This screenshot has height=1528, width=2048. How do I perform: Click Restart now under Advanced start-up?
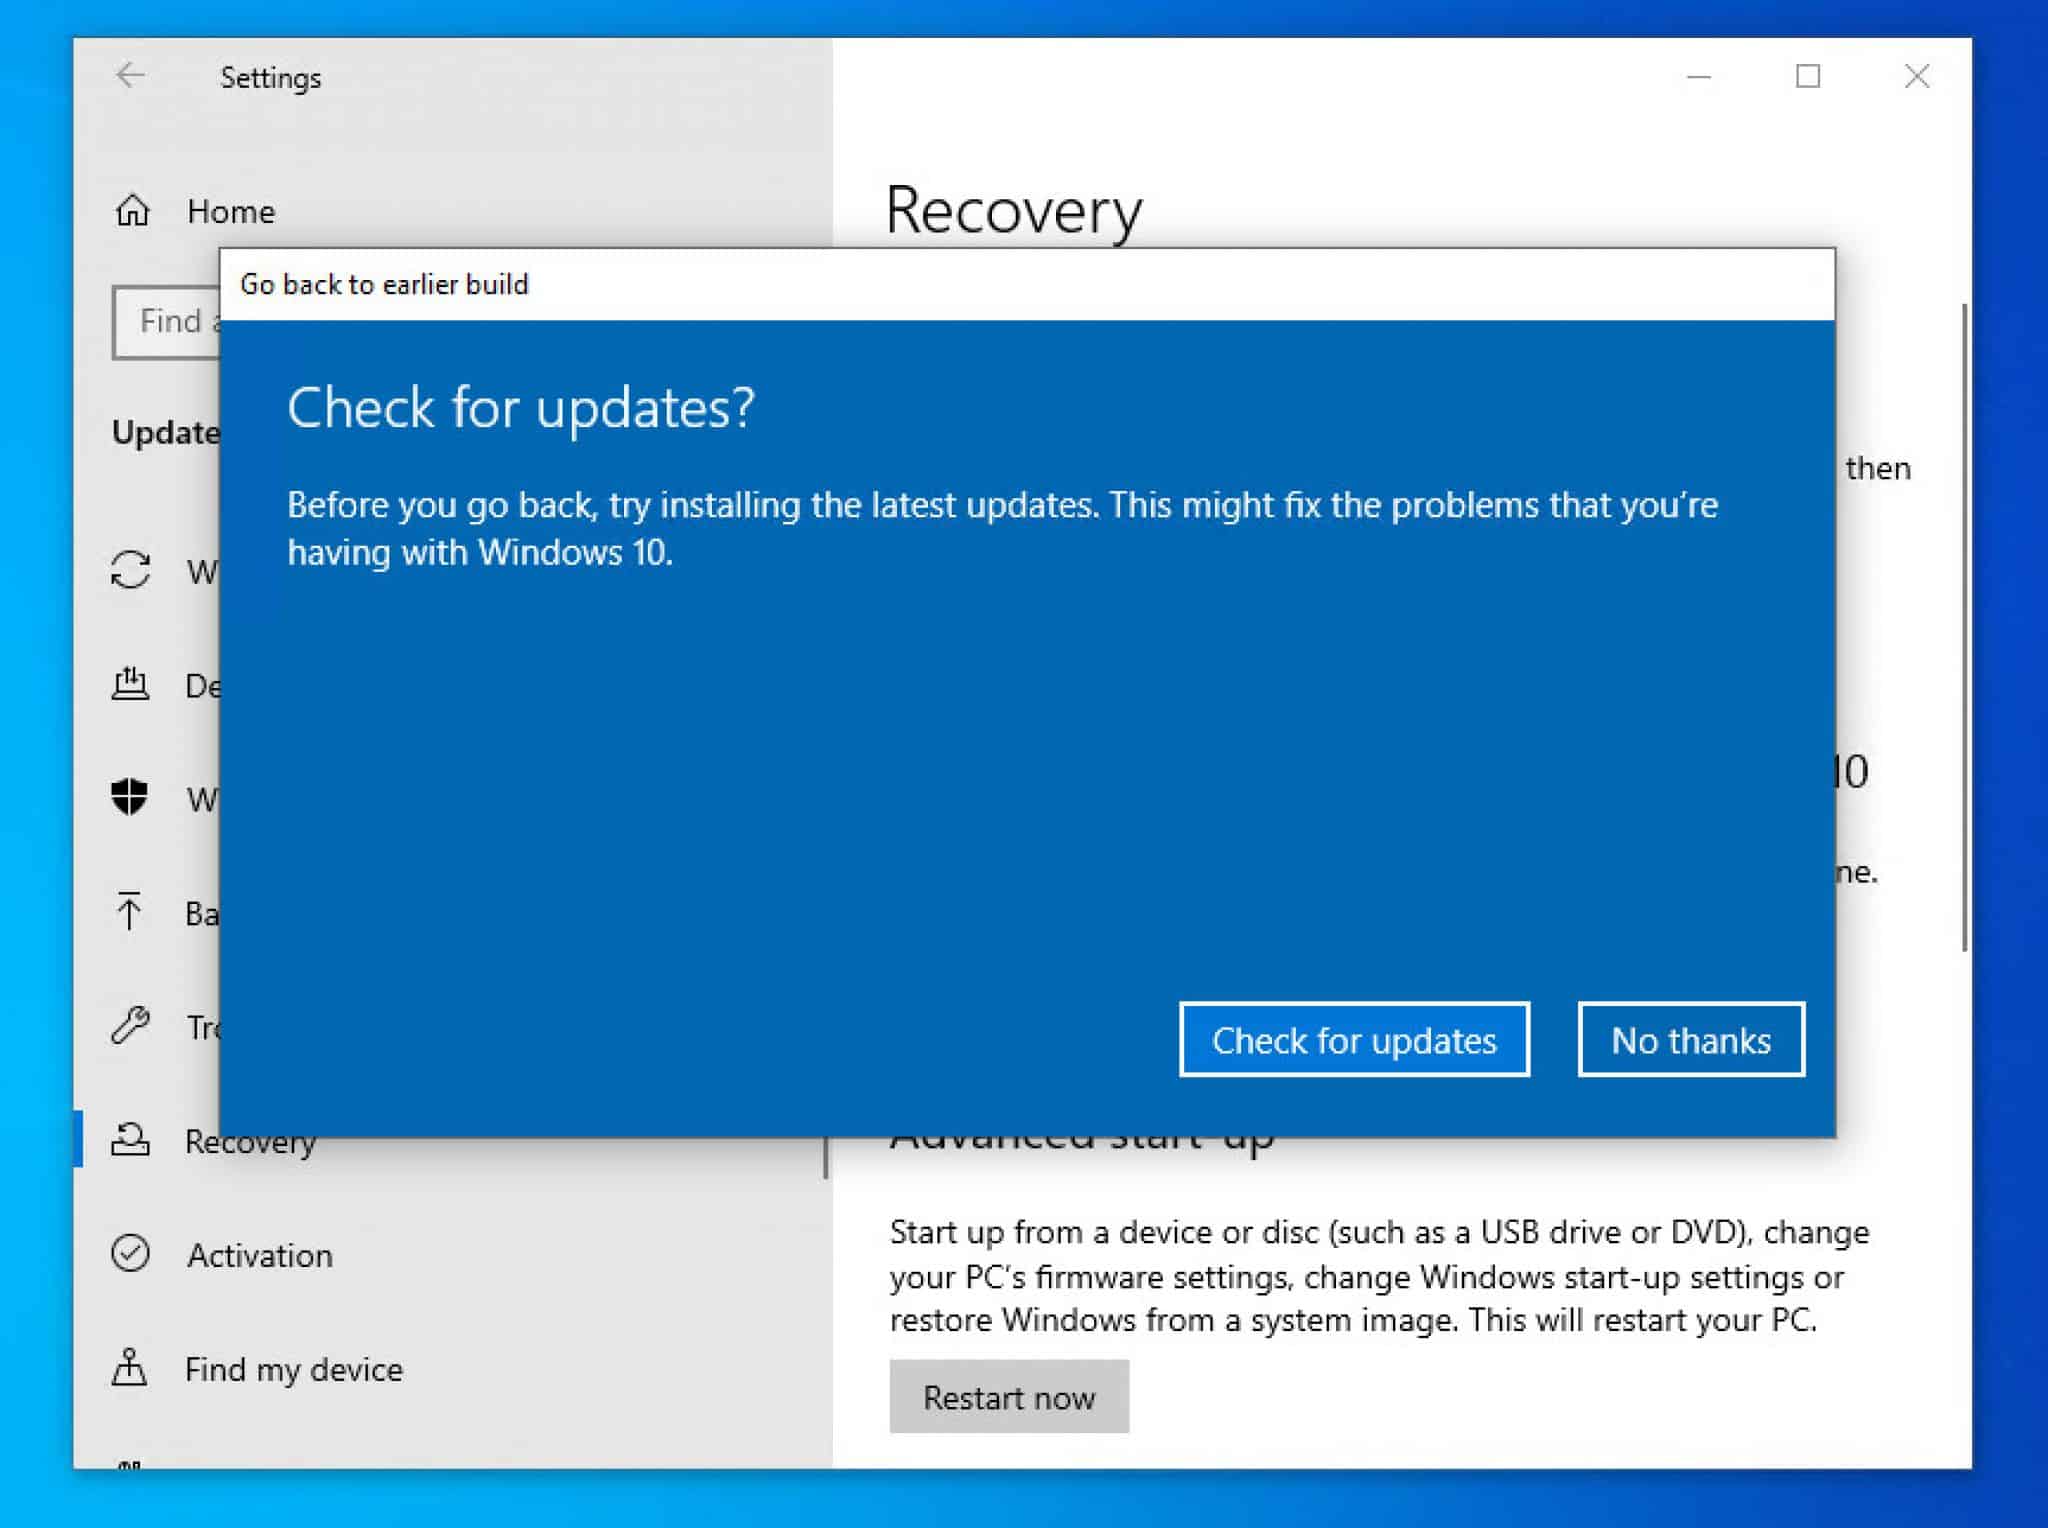pyautogui.click(x=1009, y=1397)
